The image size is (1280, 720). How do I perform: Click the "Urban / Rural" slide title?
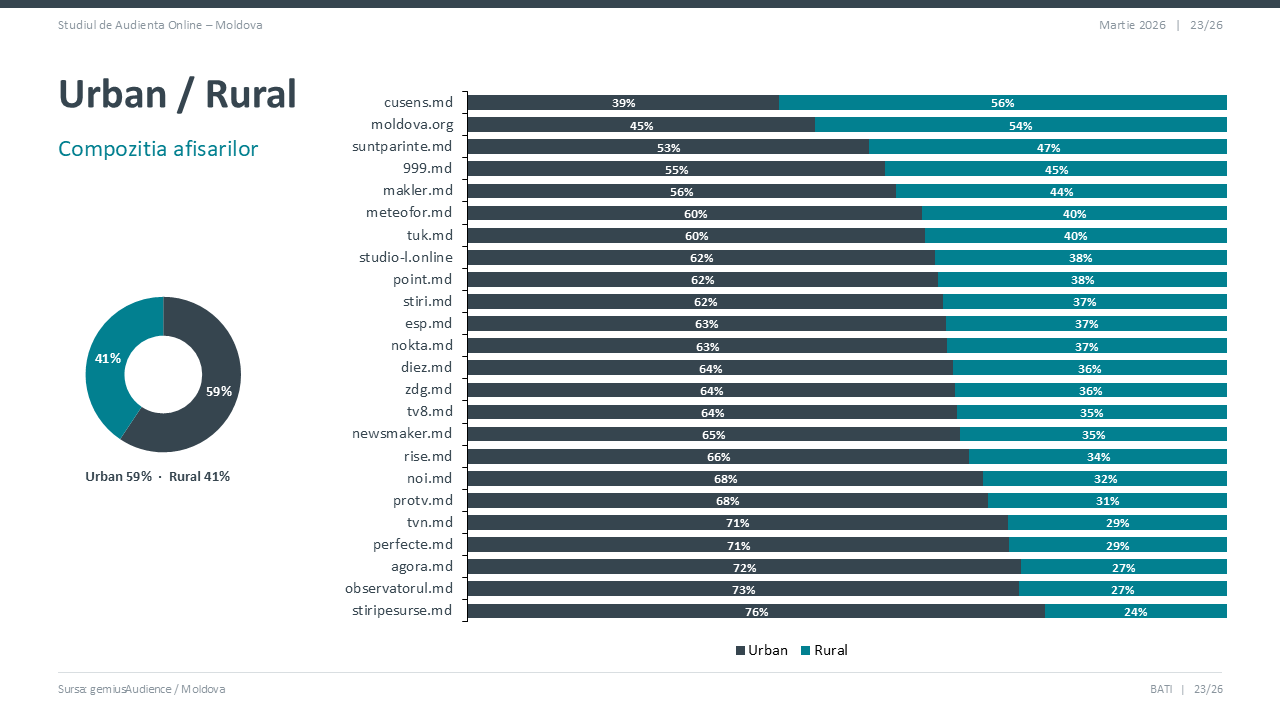click(x=178, y=94)
